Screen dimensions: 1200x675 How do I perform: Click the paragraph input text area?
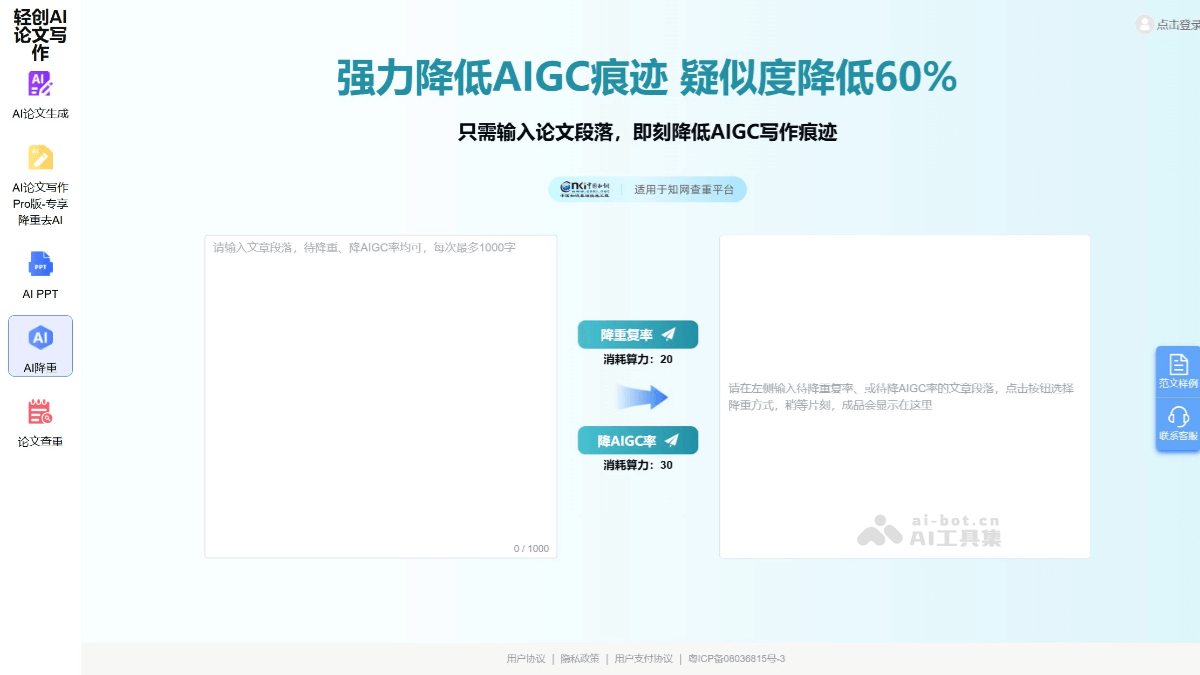tap(381, 395)
